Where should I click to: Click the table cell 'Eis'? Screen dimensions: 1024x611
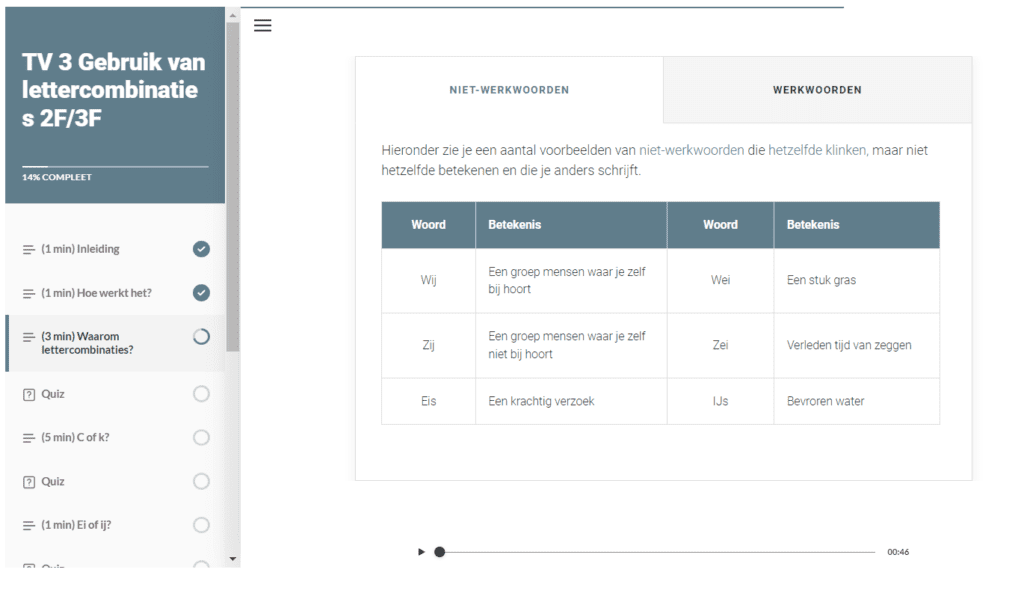click(x=428, y=401)
